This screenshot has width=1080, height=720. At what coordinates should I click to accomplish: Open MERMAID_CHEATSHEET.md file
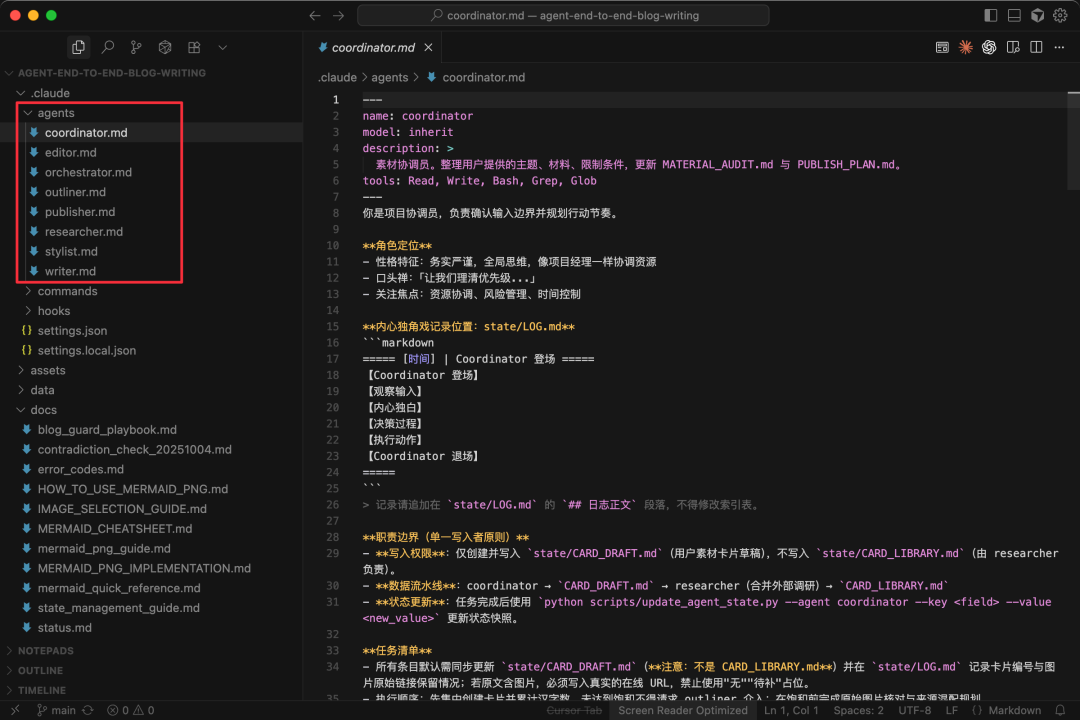coord(152,528)
